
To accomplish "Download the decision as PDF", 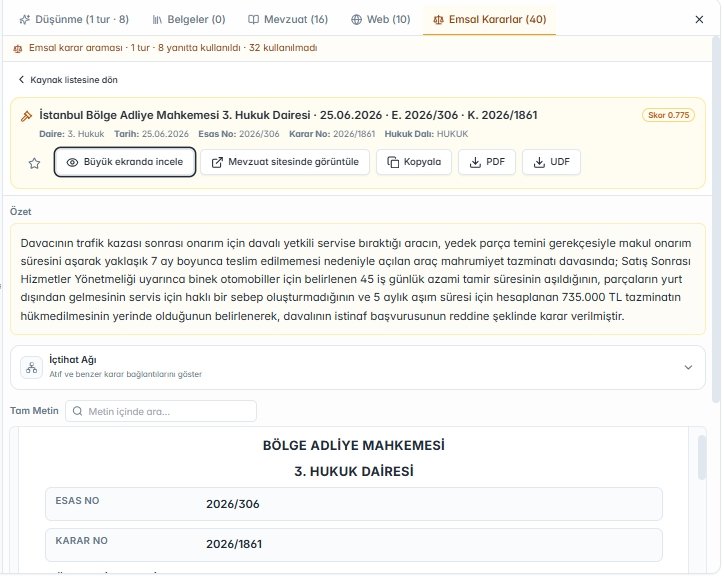I will click(x=487, y=162).
